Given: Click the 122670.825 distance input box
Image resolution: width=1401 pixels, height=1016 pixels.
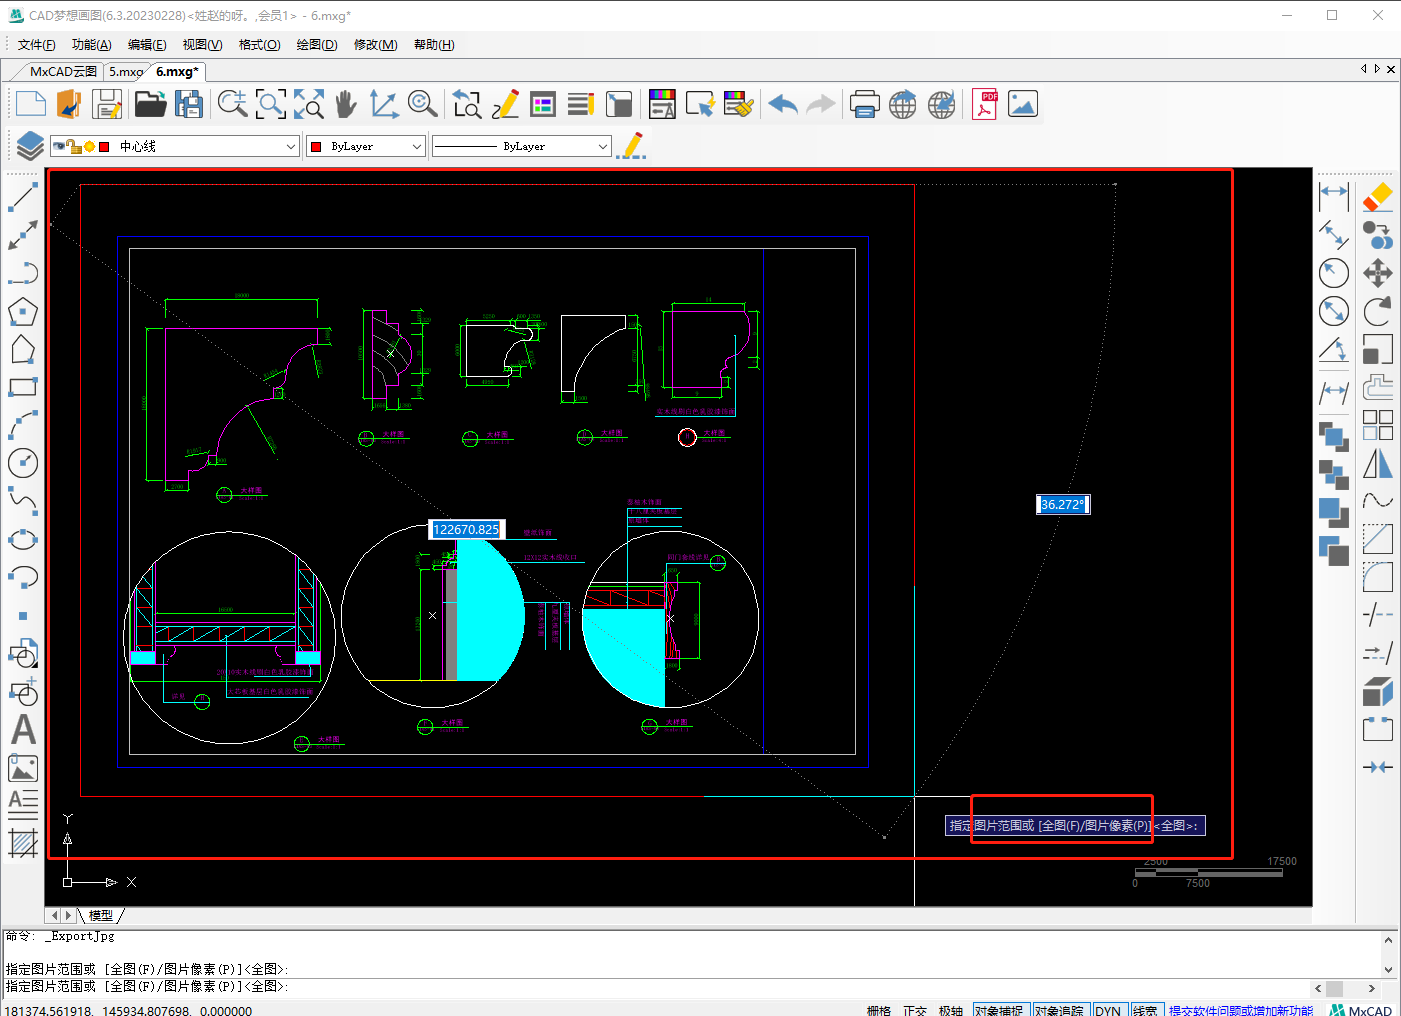Looking at the screenshot, I should pos(466,530).
